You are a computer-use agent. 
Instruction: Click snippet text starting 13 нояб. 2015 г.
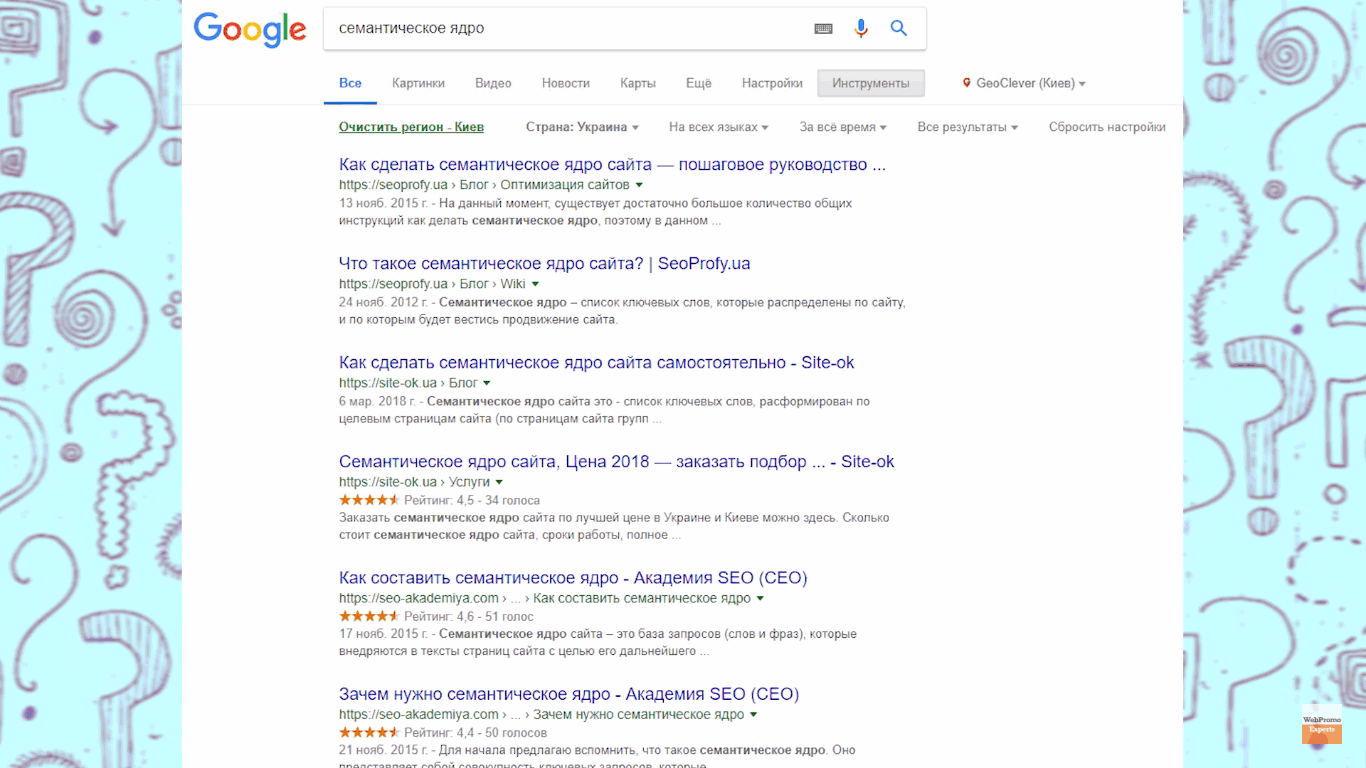tap(595, 212)
